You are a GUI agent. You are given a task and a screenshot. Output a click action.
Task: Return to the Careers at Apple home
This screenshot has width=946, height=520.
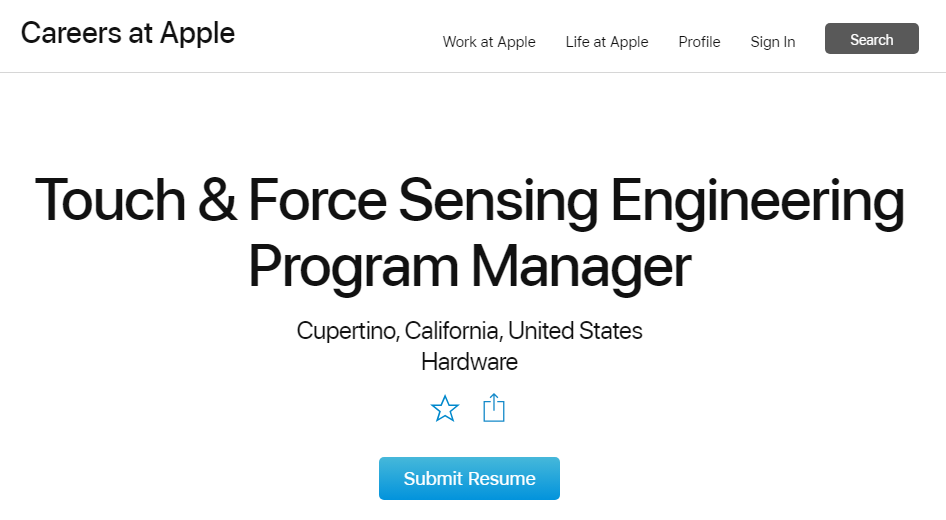pyautogui.click(x=128, y=33)
